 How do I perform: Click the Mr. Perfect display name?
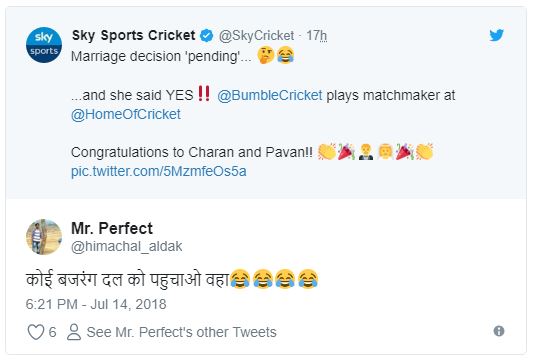coord(112,228)
